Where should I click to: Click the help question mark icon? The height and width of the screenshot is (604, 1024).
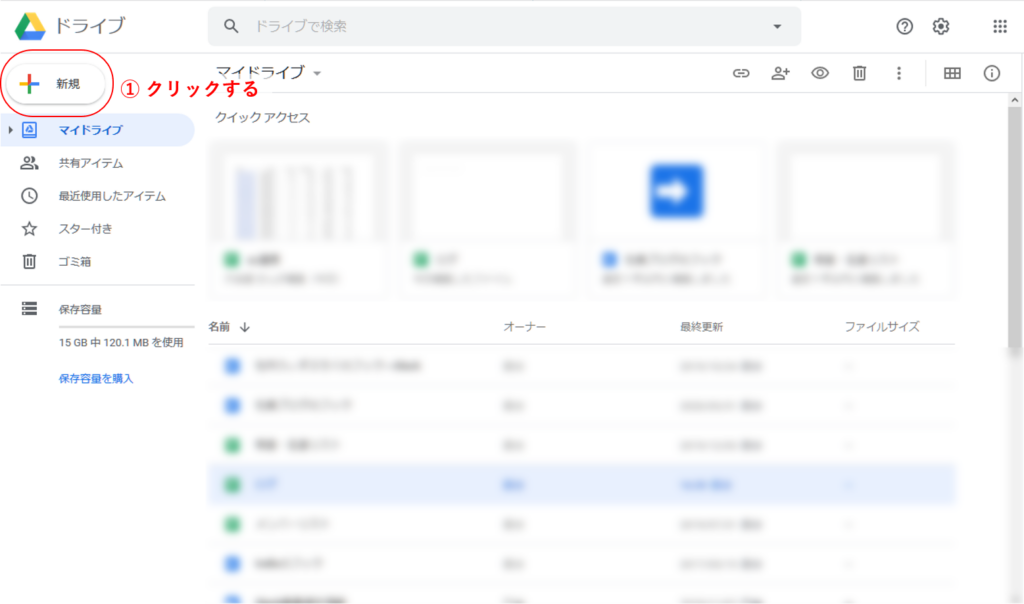pos(904,27)
